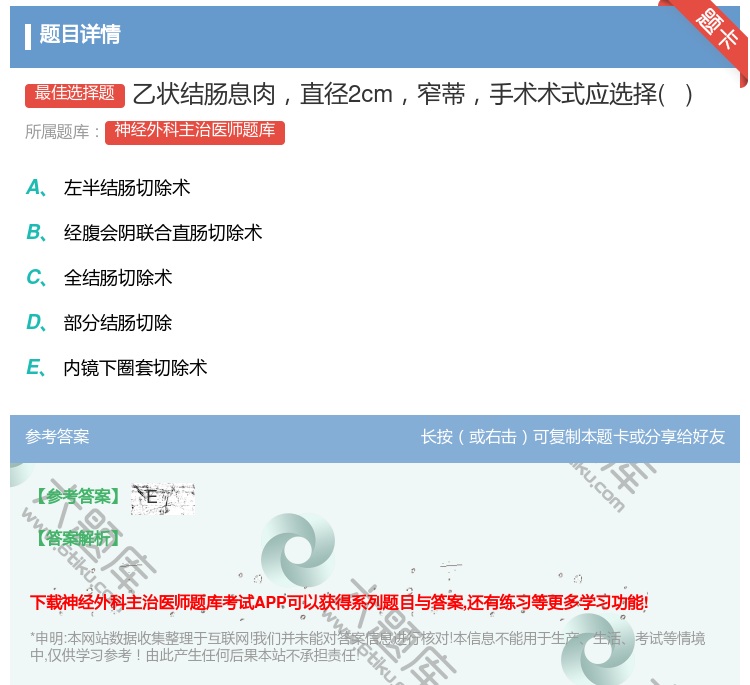Click the 参考答案 section header

(x=57, y=437)
